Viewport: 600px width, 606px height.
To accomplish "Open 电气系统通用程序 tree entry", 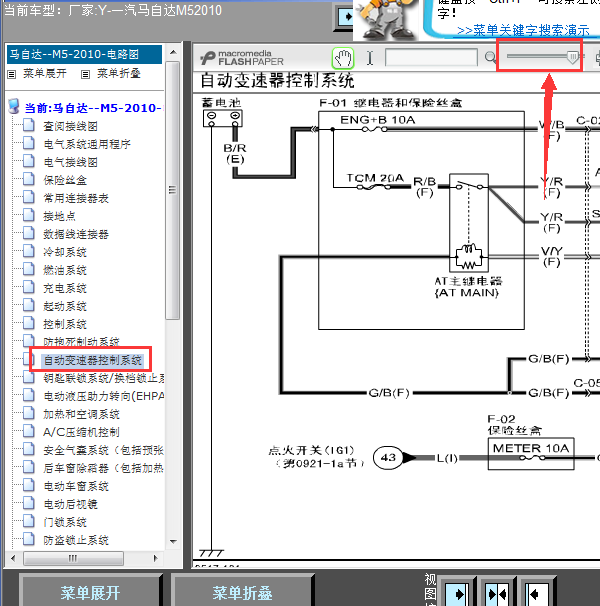I will (x=87, y=144).
